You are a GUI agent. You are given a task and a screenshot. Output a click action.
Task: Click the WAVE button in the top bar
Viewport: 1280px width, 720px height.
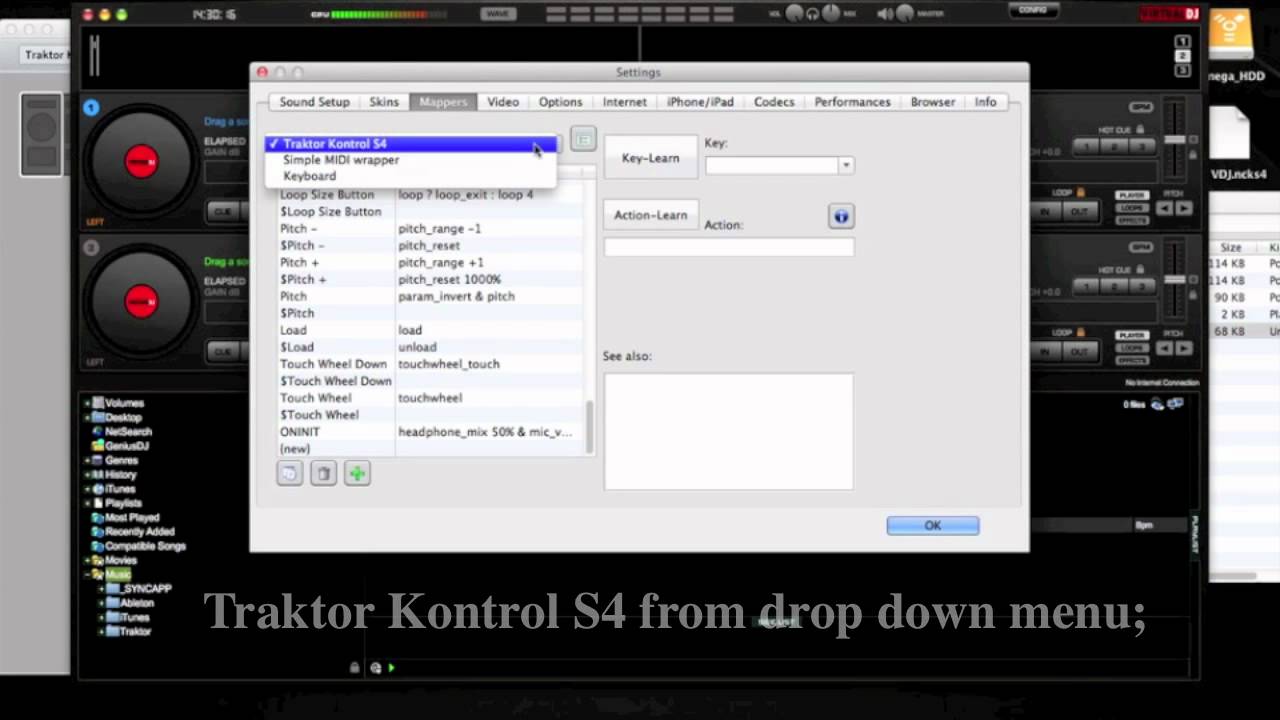(x=497, y=14)
